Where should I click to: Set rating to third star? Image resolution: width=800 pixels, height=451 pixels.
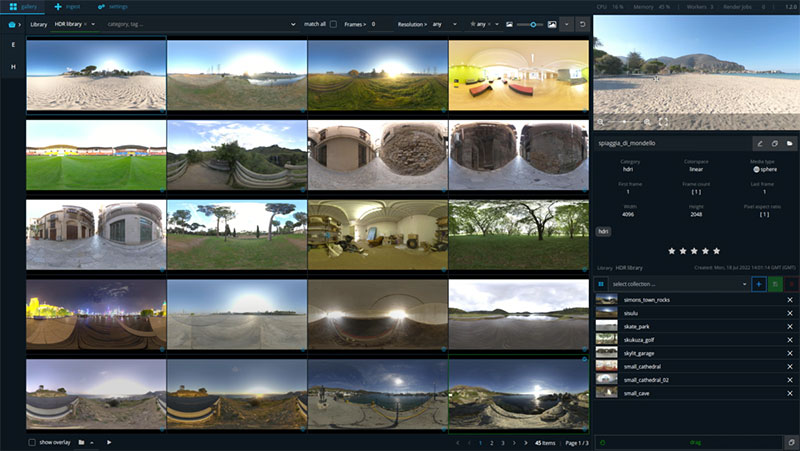click(694, 250)
